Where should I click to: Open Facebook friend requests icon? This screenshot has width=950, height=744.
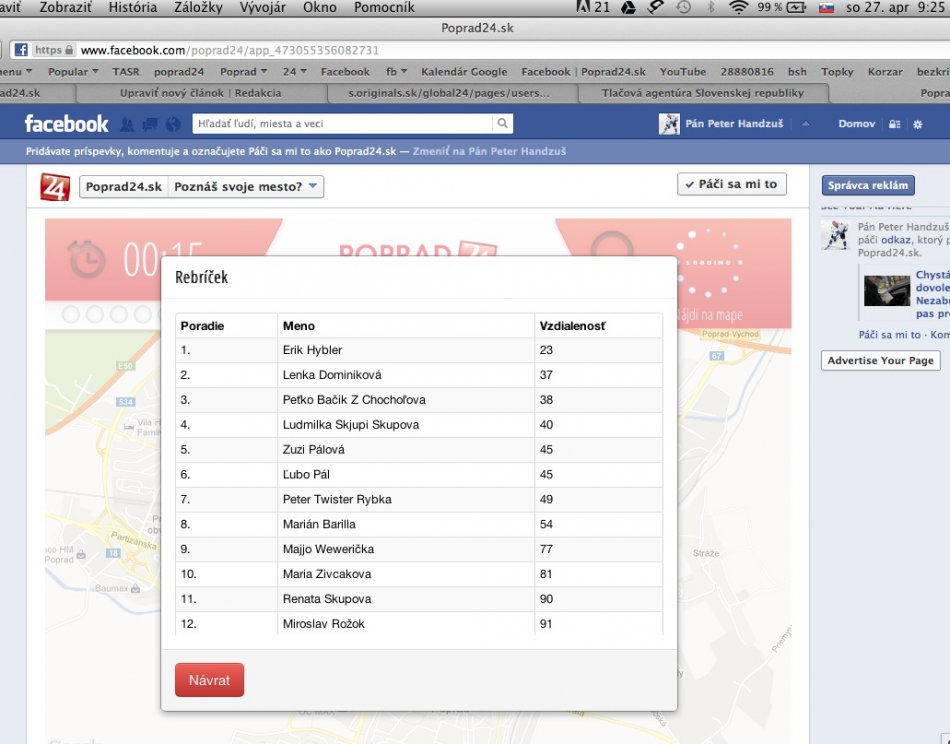click(x=127, y=124)
